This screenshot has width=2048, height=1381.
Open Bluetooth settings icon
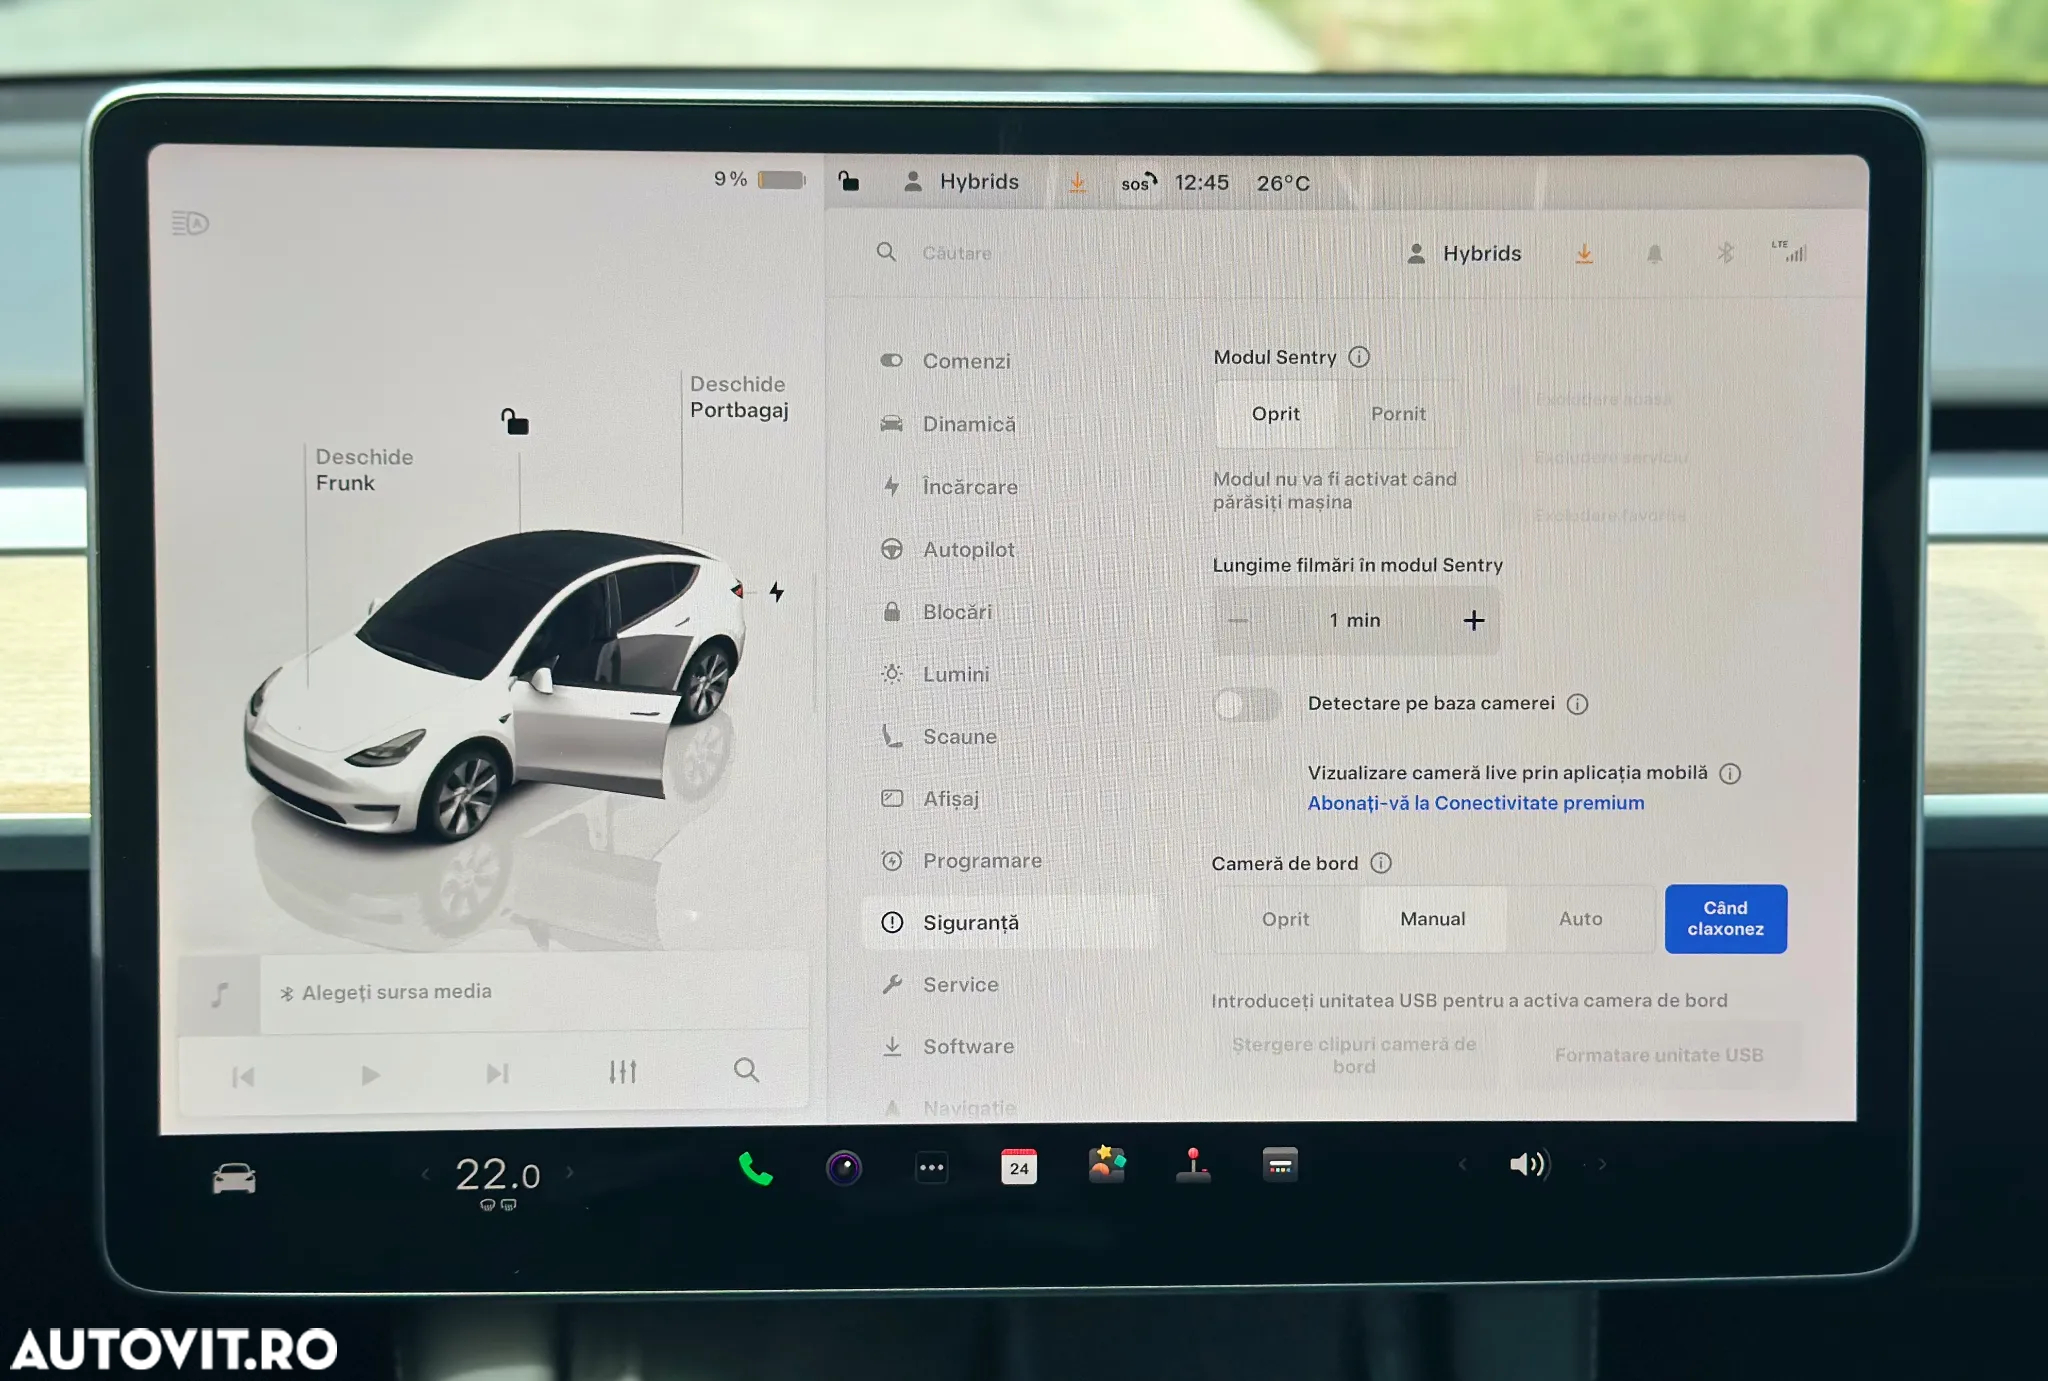pyautogui.click(x=1725, y=253)
